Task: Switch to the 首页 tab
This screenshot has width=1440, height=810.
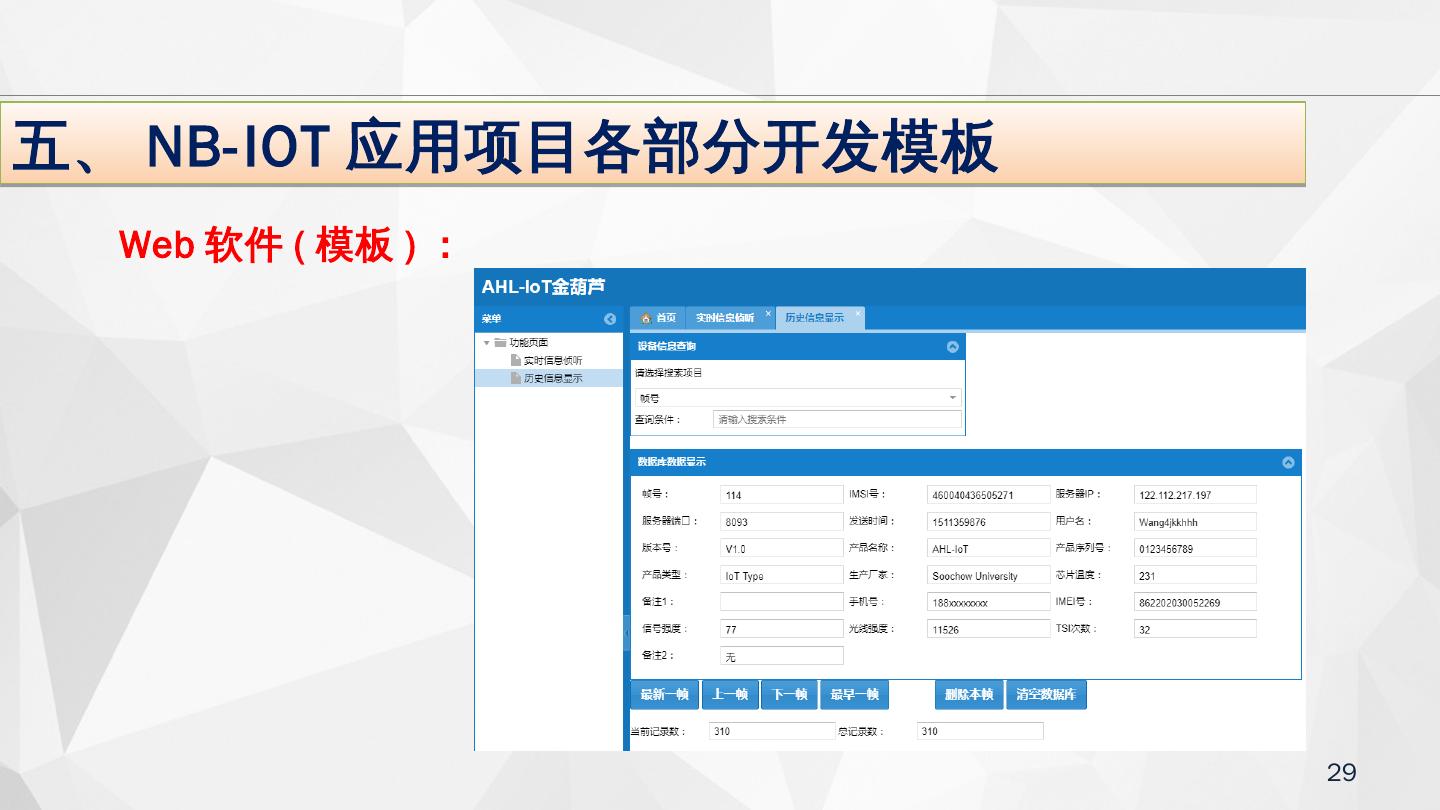Action: [658, 318]
